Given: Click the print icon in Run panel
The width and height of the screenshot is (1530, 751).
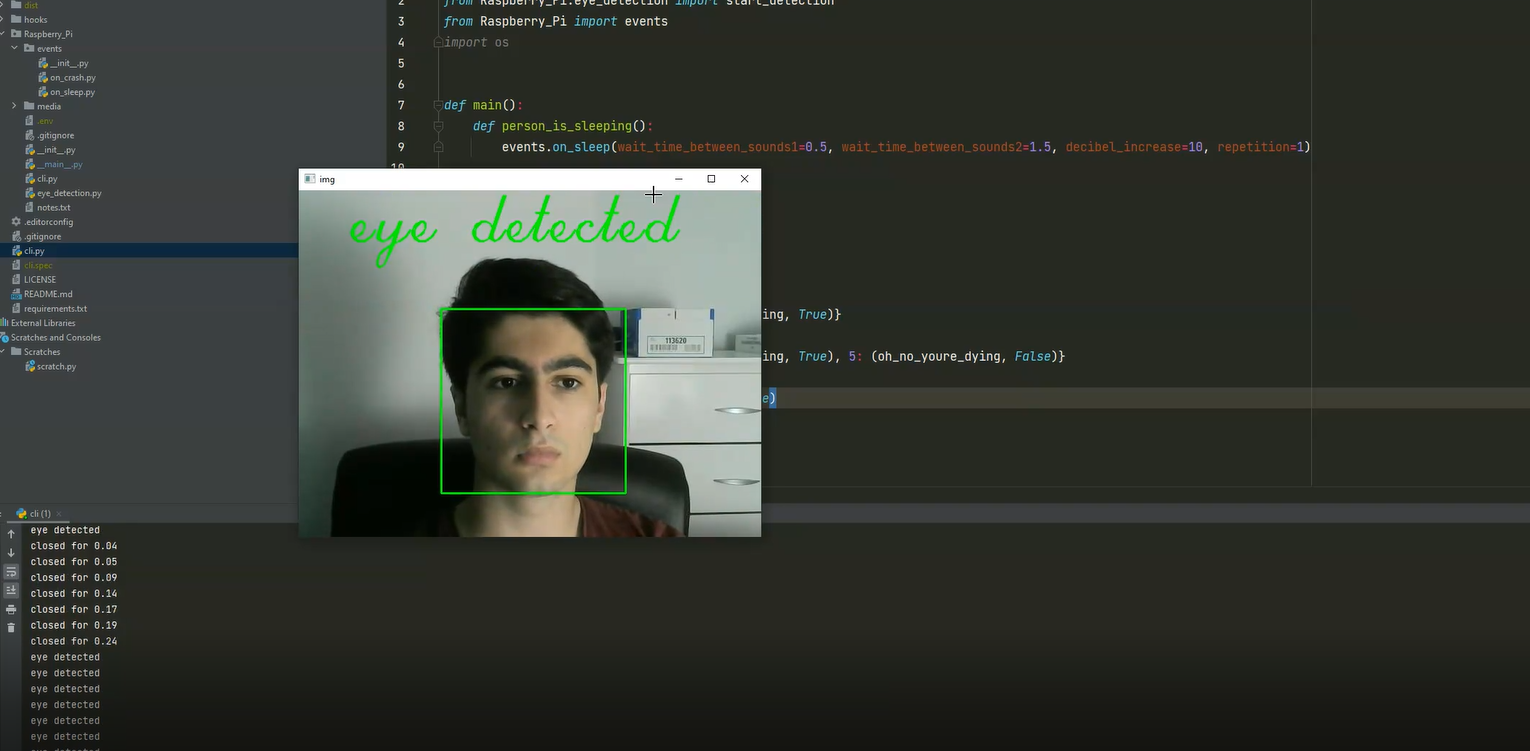Looking at the screenshot, I should coord(11,609).
